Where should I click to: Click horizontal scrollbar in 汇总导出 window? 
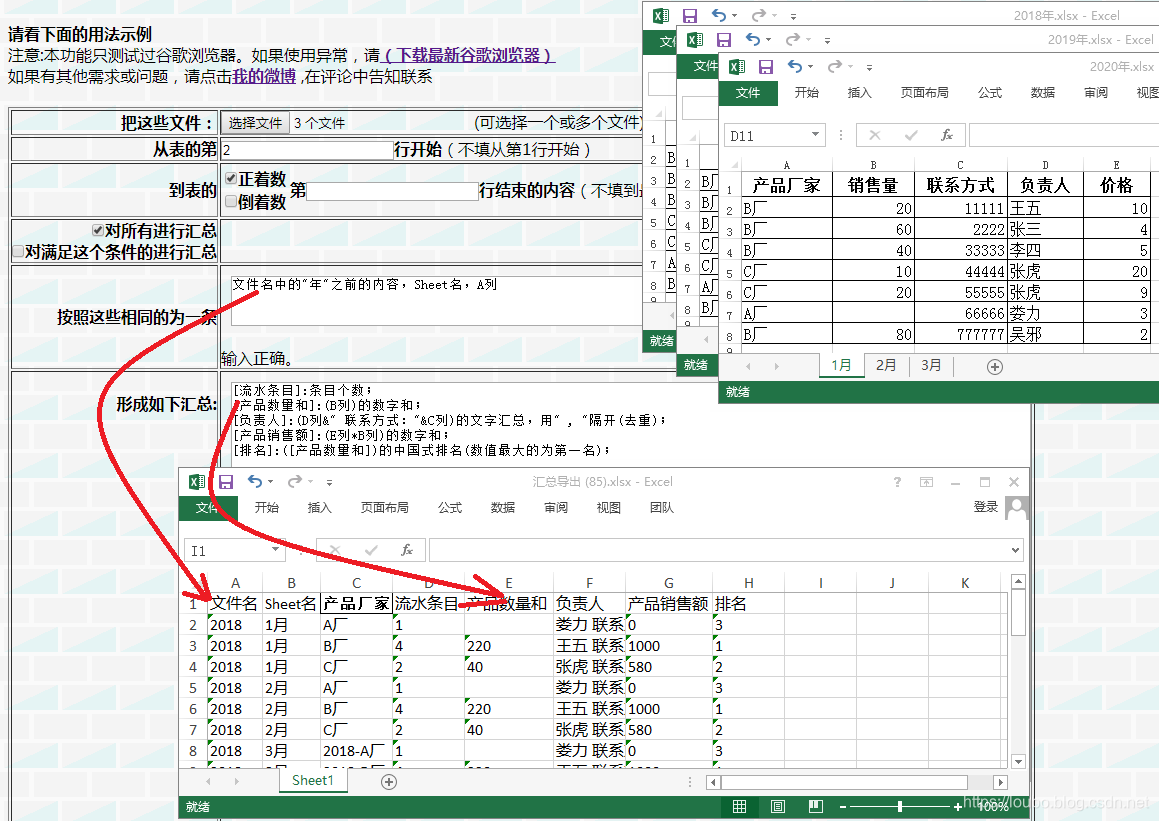(844, 782)
